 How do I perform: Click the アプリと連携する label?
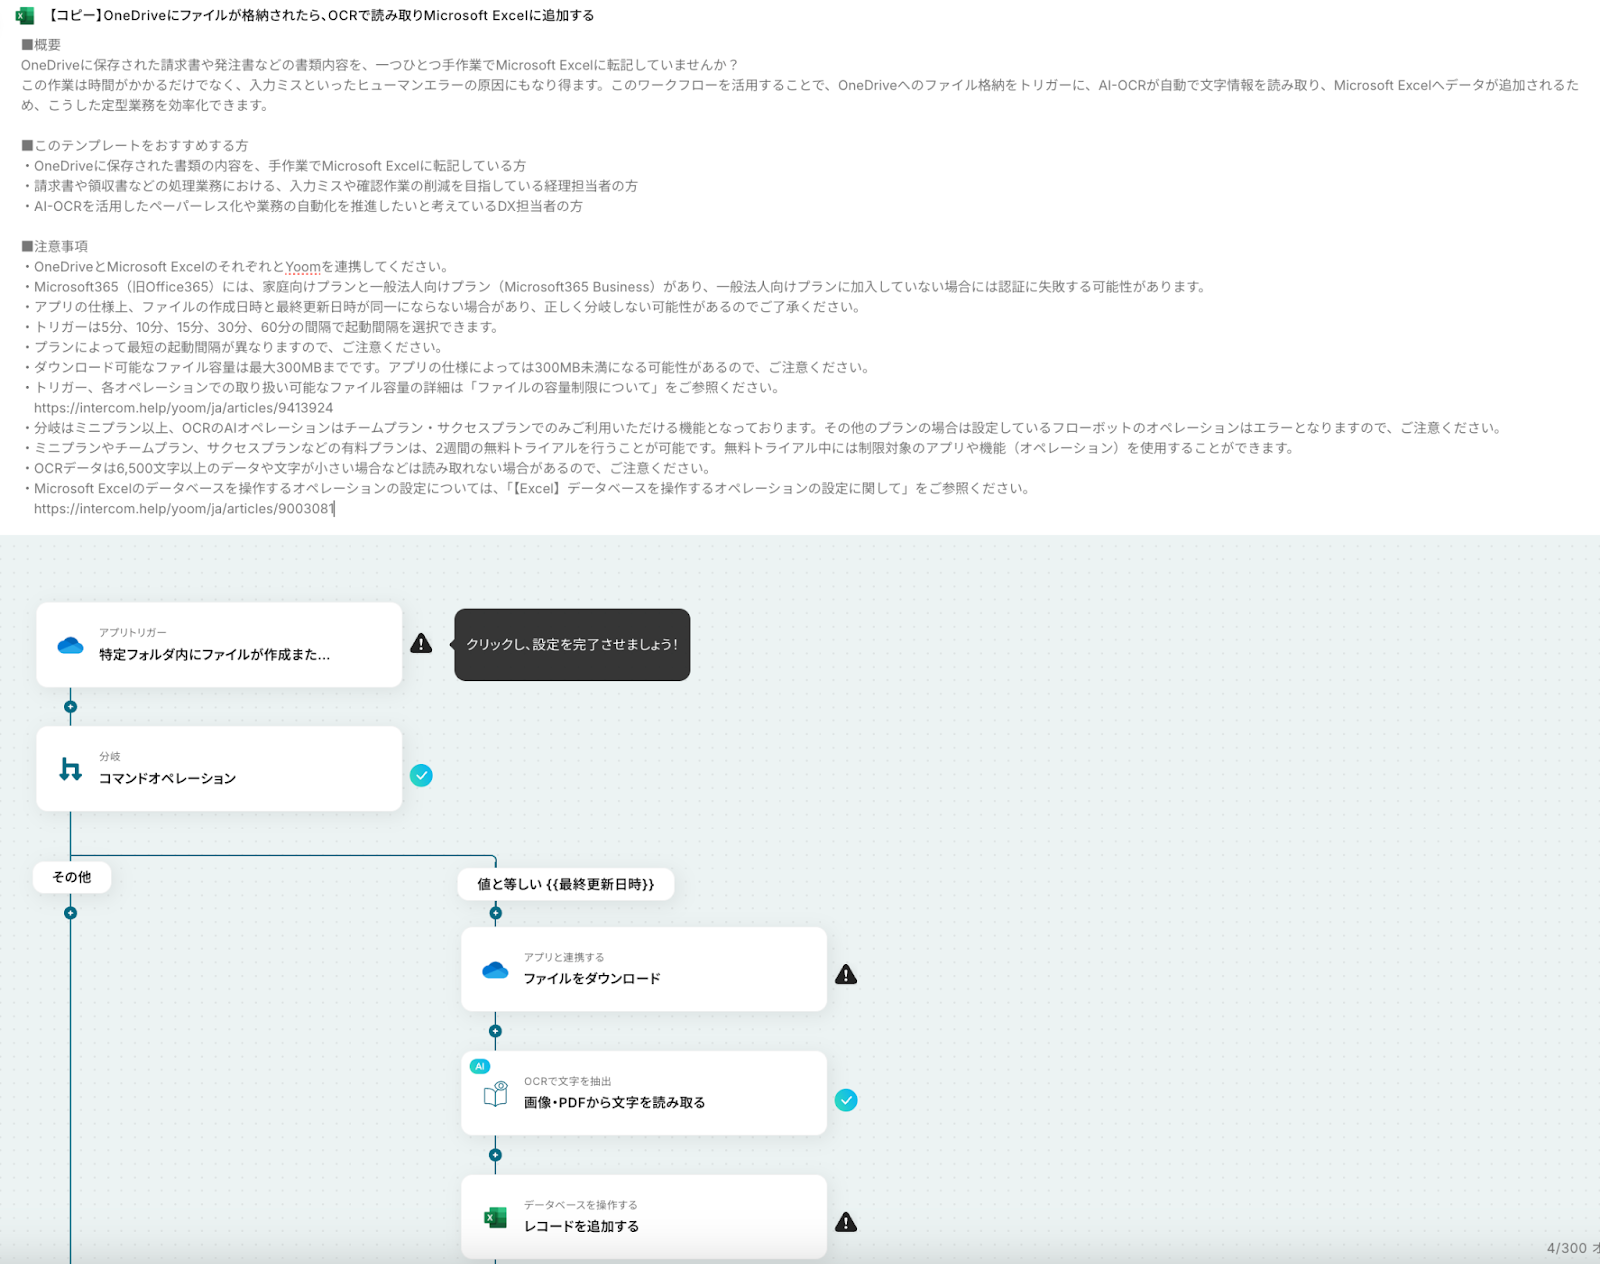click(x=564, y=957)
